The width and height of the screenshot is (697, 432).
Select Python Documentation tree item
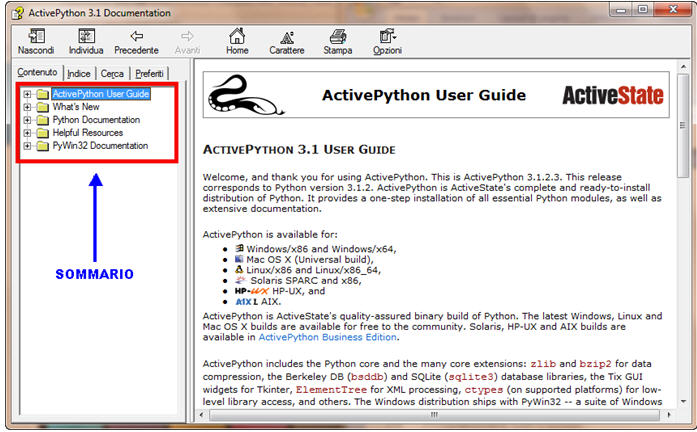point(96,120)
